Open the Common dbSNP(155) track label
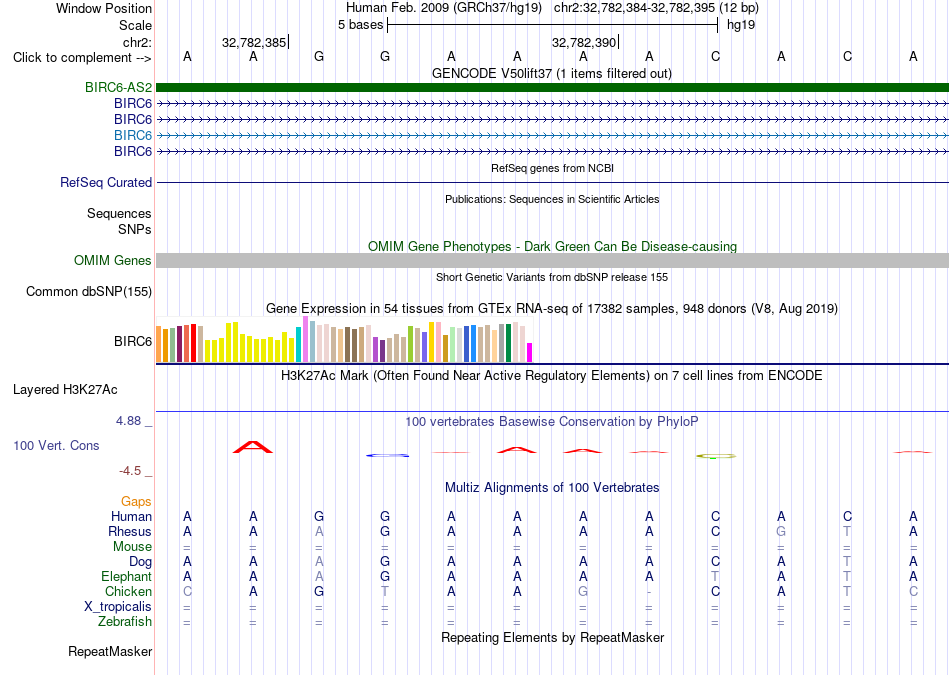Viewport: 950px width, 675px height. (89, 291)
